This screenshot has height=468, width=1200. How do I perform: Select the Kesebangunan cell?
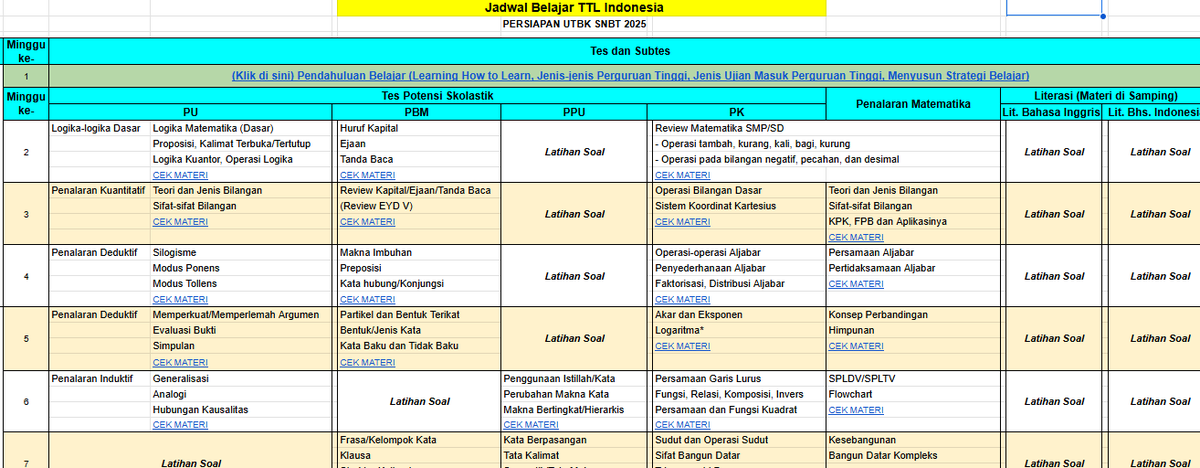pyautogui.click(x=914, y=440)
